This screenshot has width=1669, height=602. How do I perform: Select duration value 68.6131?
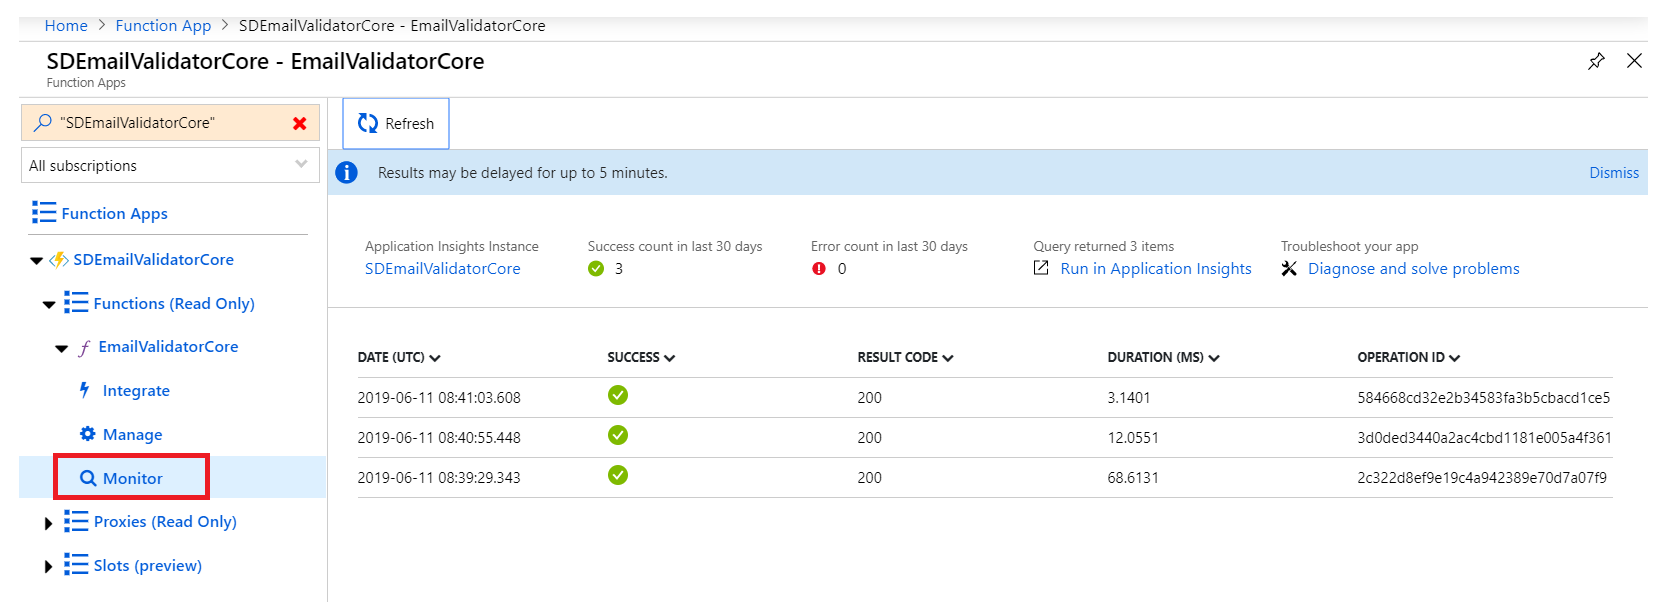pyautogui.click(x=1133, y=477)
